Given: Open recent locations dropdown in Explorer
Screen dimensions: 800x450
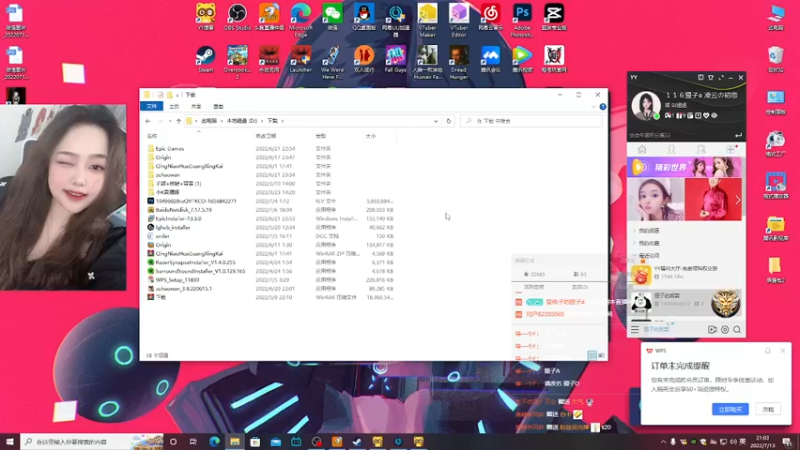Looking at the screenshot, I should click(x=170, y=121).
